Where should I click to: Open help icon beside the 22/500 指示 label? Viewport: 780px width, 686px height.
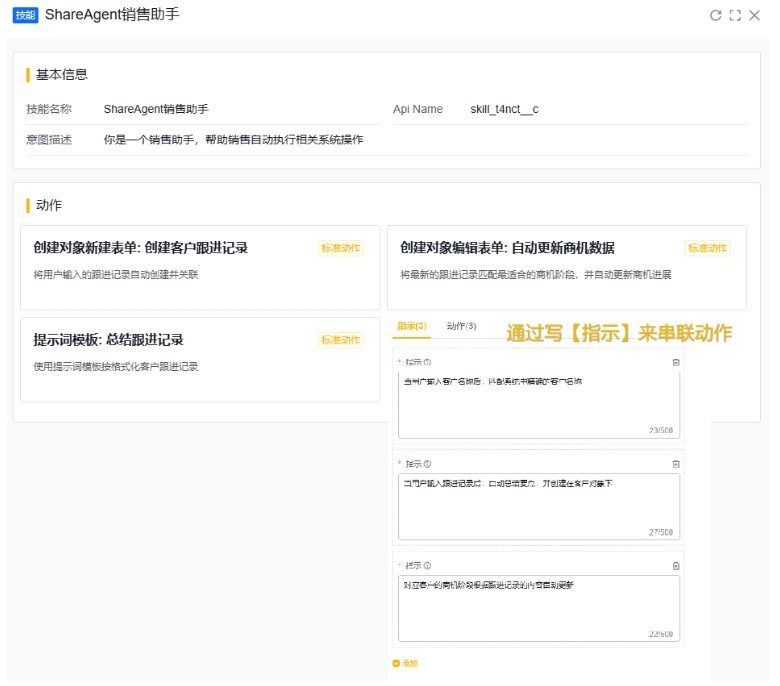point(427,566)
